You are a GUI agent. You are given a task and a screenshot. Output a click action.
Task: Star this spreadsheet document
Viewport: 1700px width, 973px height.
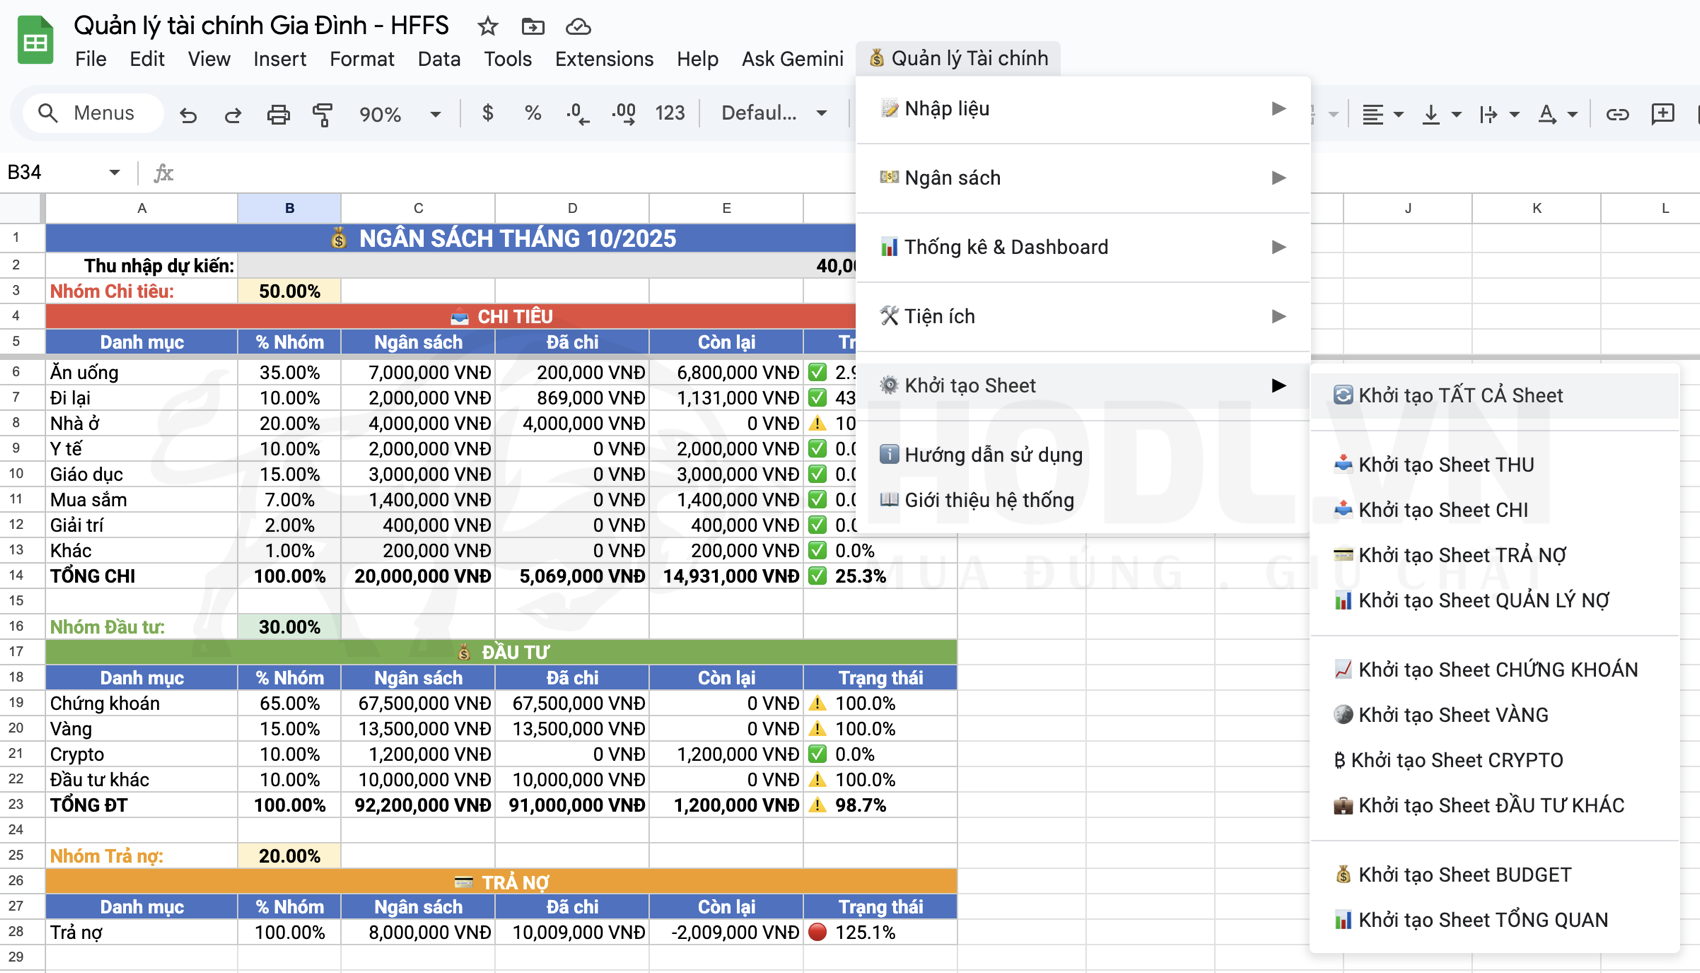[488, 26]
